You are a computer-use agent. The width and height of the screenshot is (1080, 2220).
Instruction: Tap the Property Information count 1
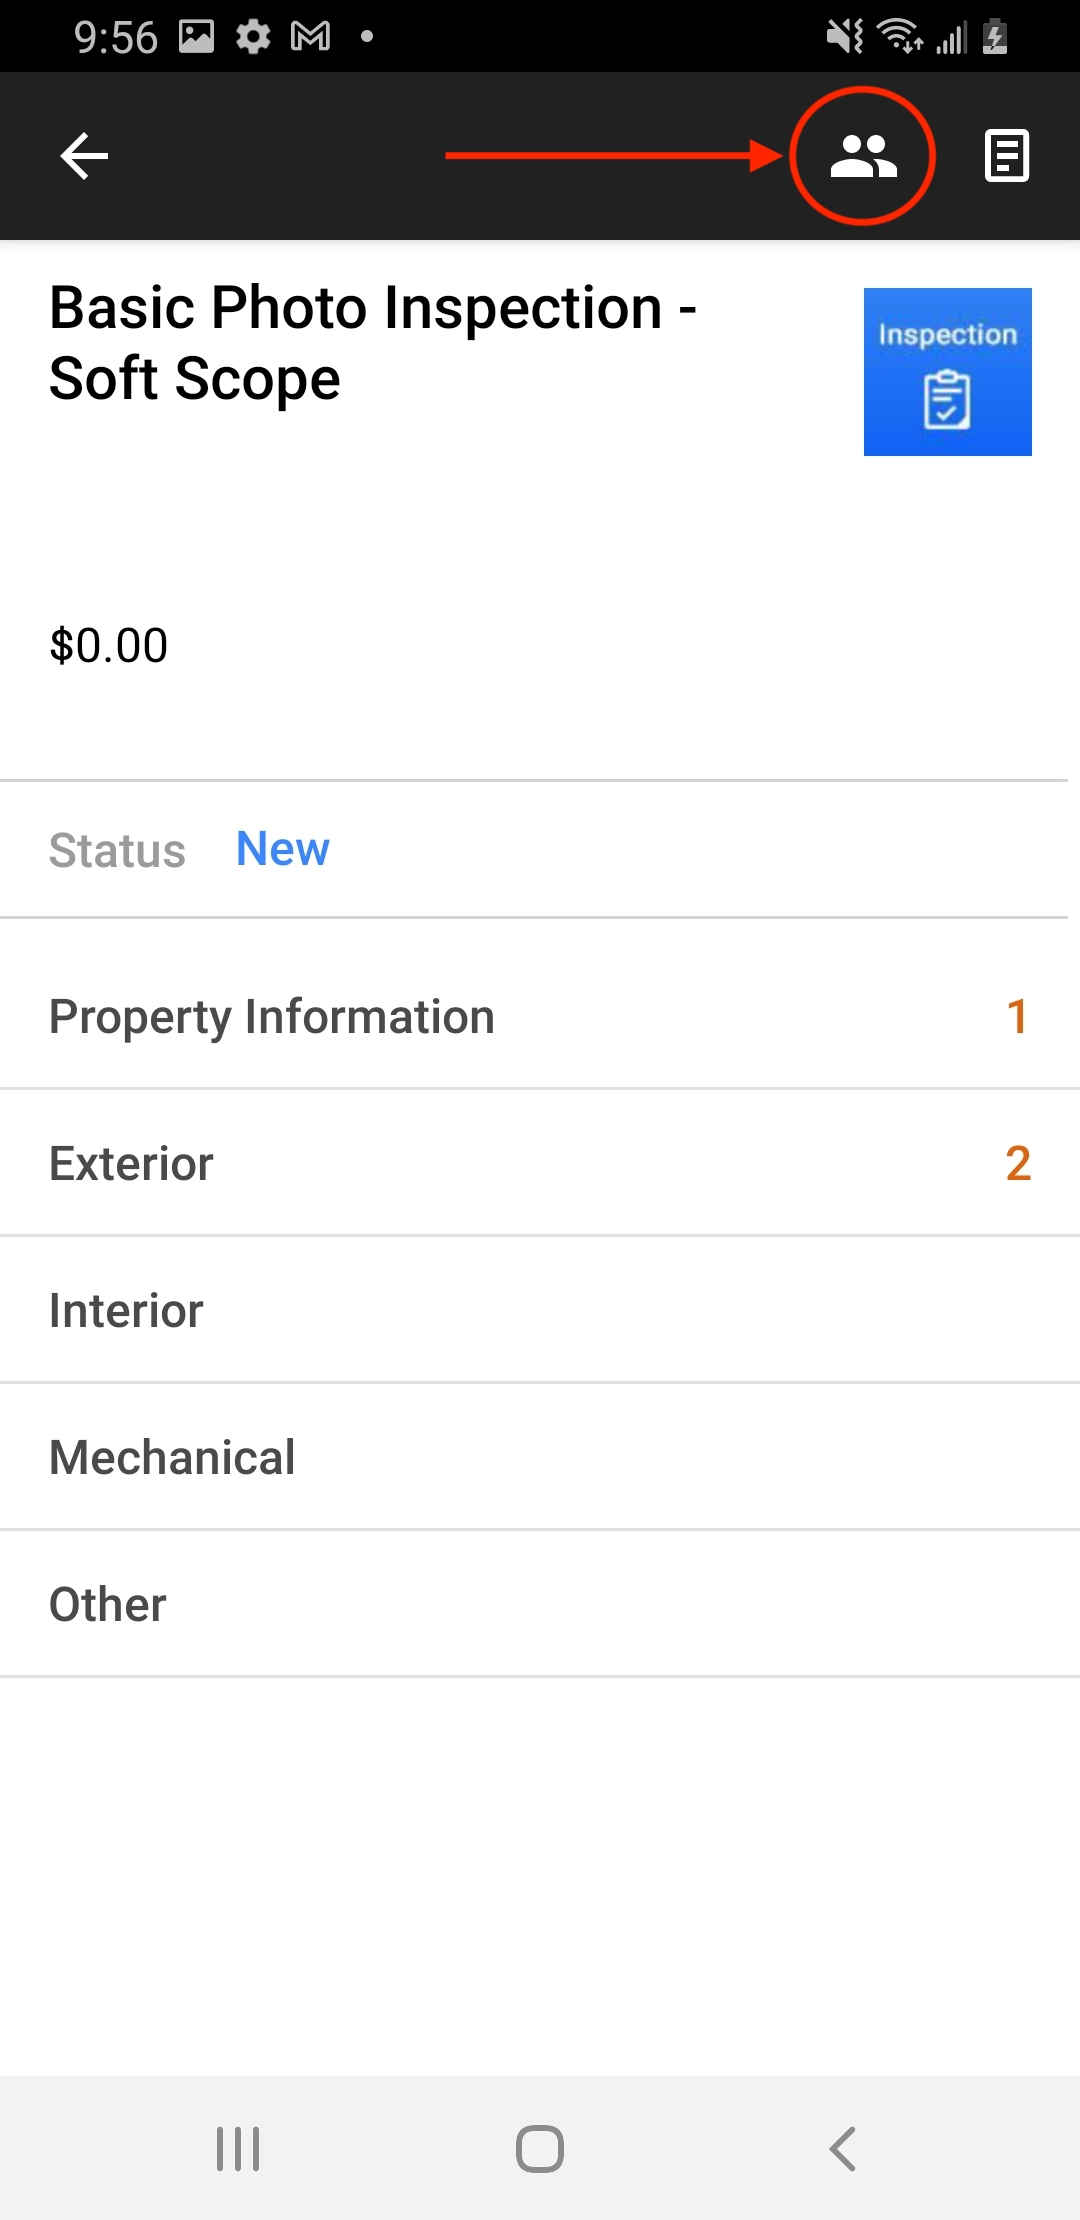(1017, 1017)
